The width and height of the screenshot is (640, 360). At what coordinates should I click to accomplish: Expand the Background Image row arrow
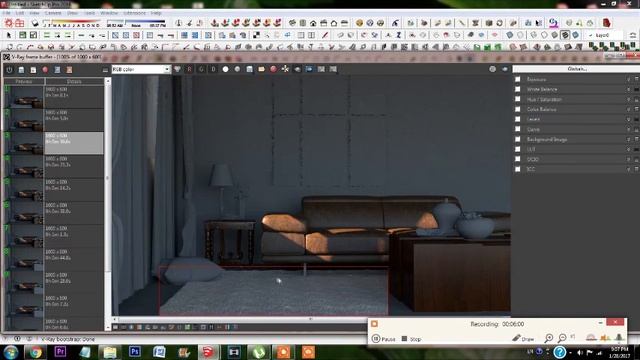pos(629,139)
